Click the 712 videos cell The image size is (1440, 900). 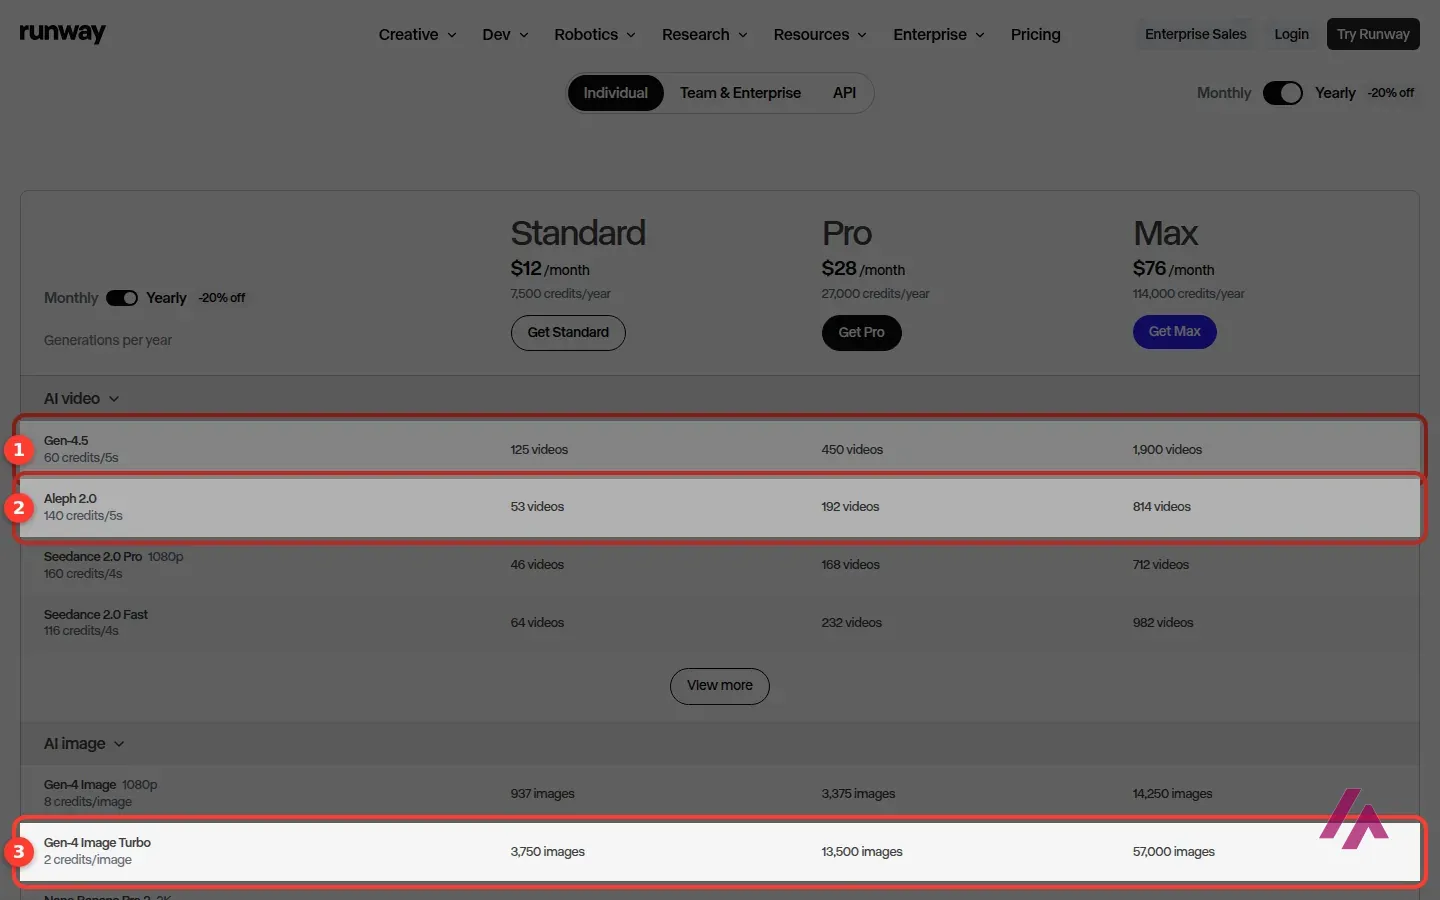[1160, 565]
